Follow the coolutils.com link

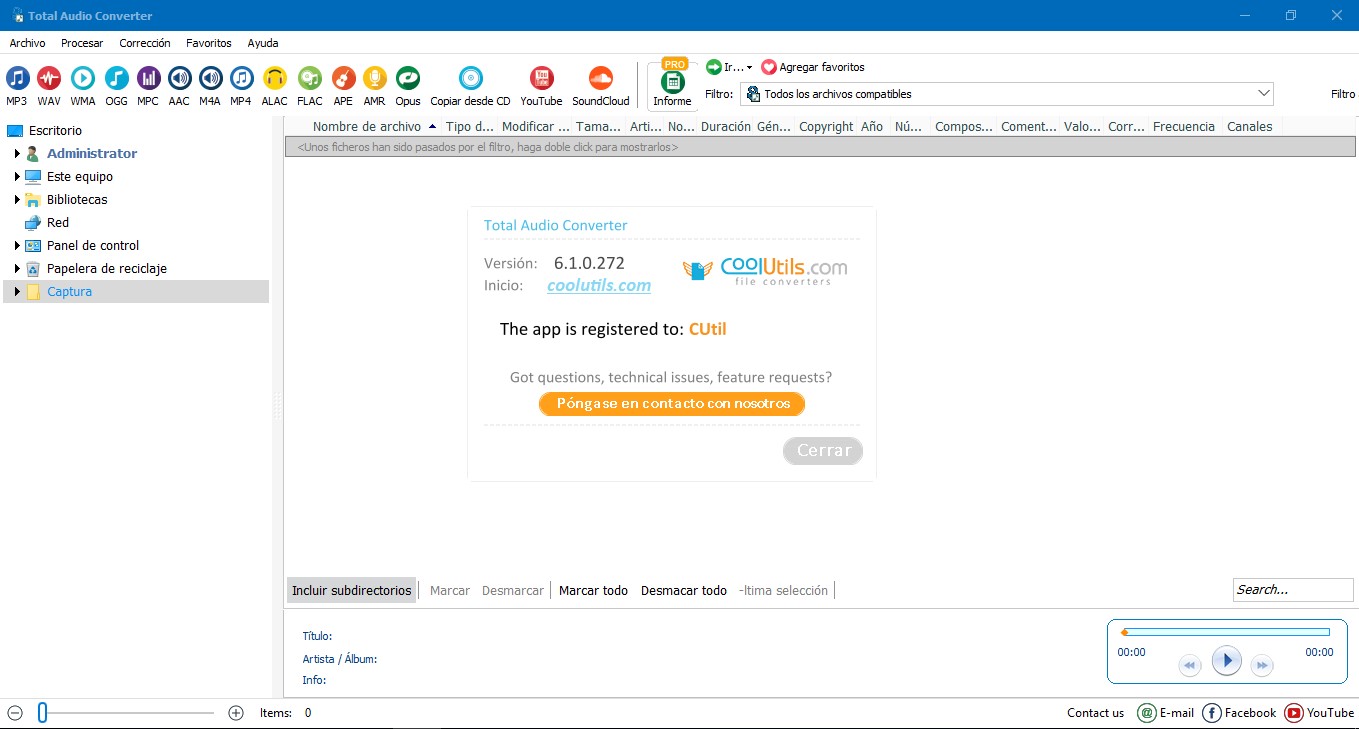click(x=598, y=286)
